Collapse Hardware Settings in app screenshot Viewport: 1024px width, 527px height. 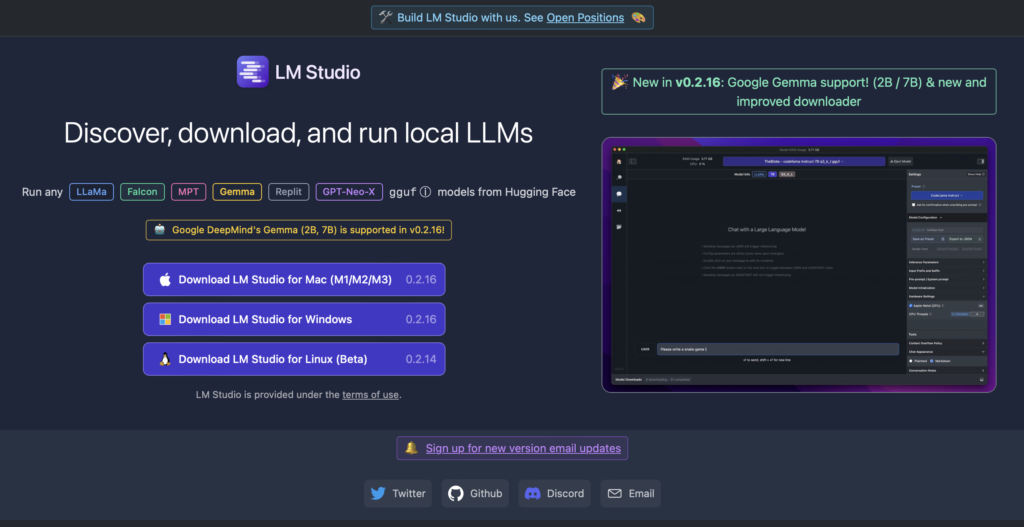click(946, 296)
